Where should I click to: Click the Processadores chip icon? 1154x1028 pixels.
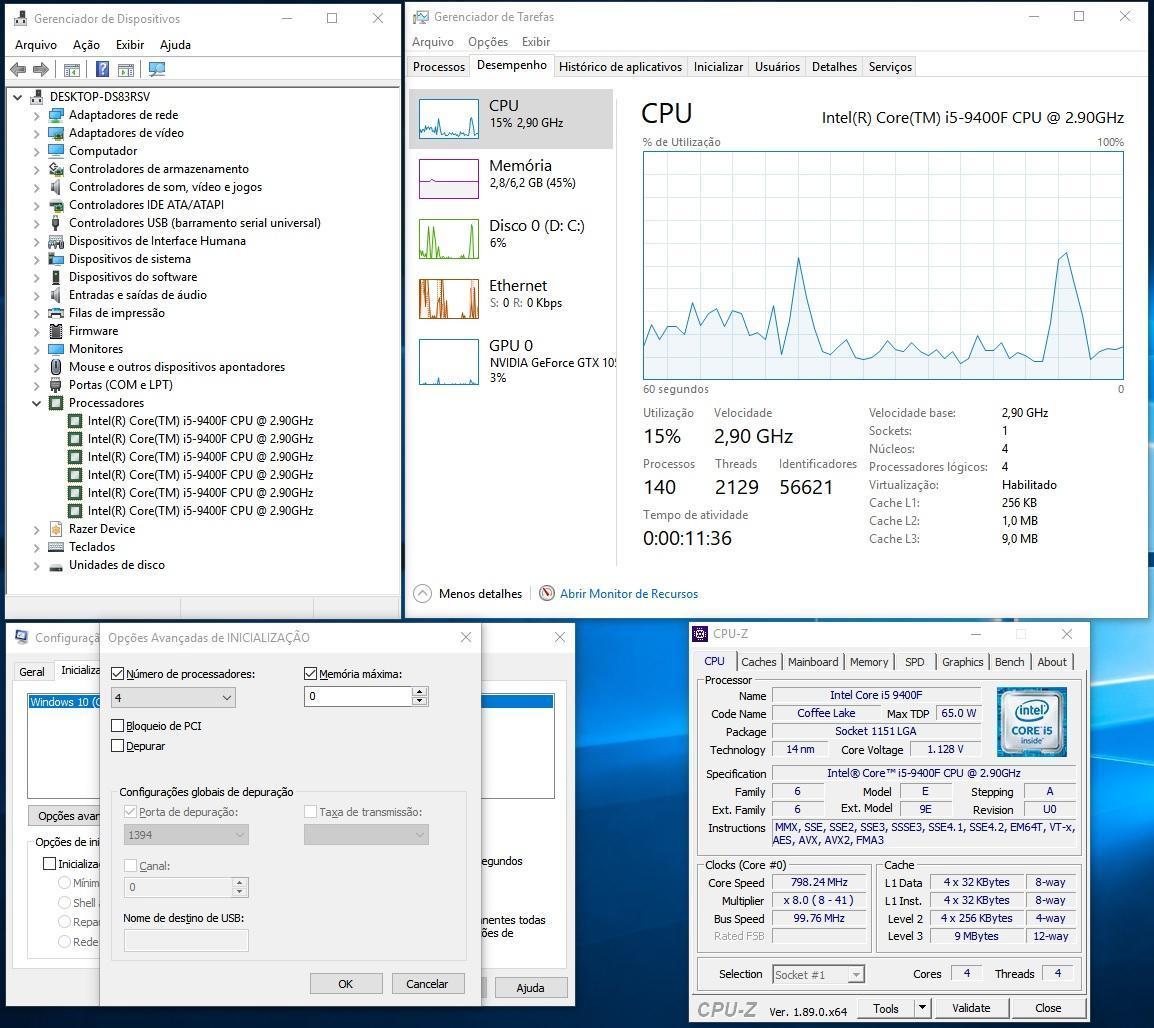point(56,403)
